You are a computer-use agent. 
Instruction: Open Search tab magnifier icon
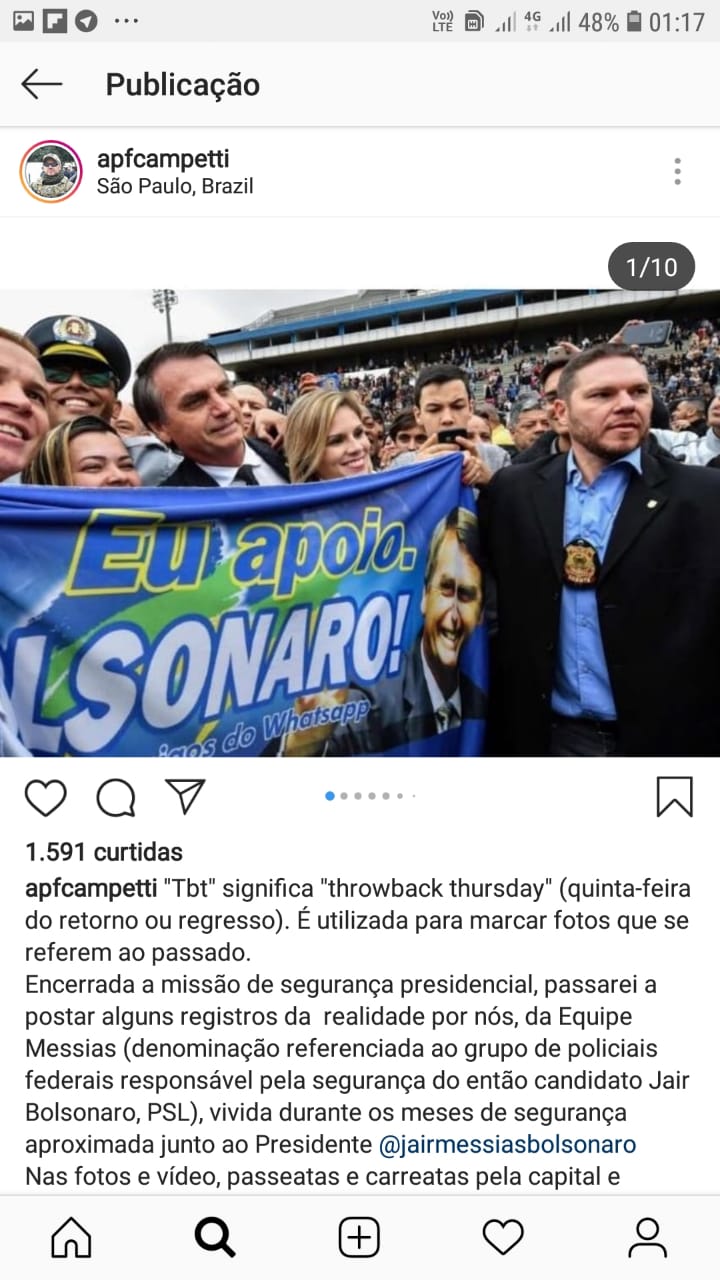pos(215,1238)
